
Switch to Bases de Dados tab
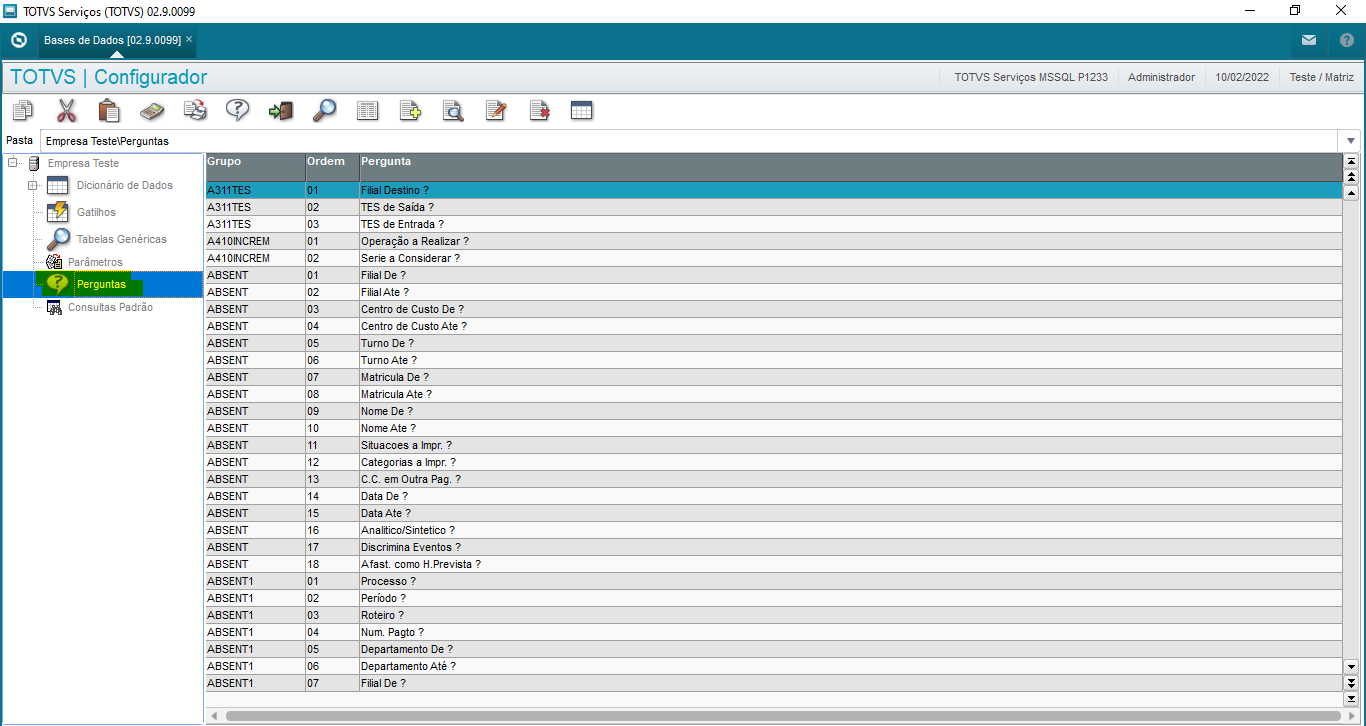click(x=112, y=40)
